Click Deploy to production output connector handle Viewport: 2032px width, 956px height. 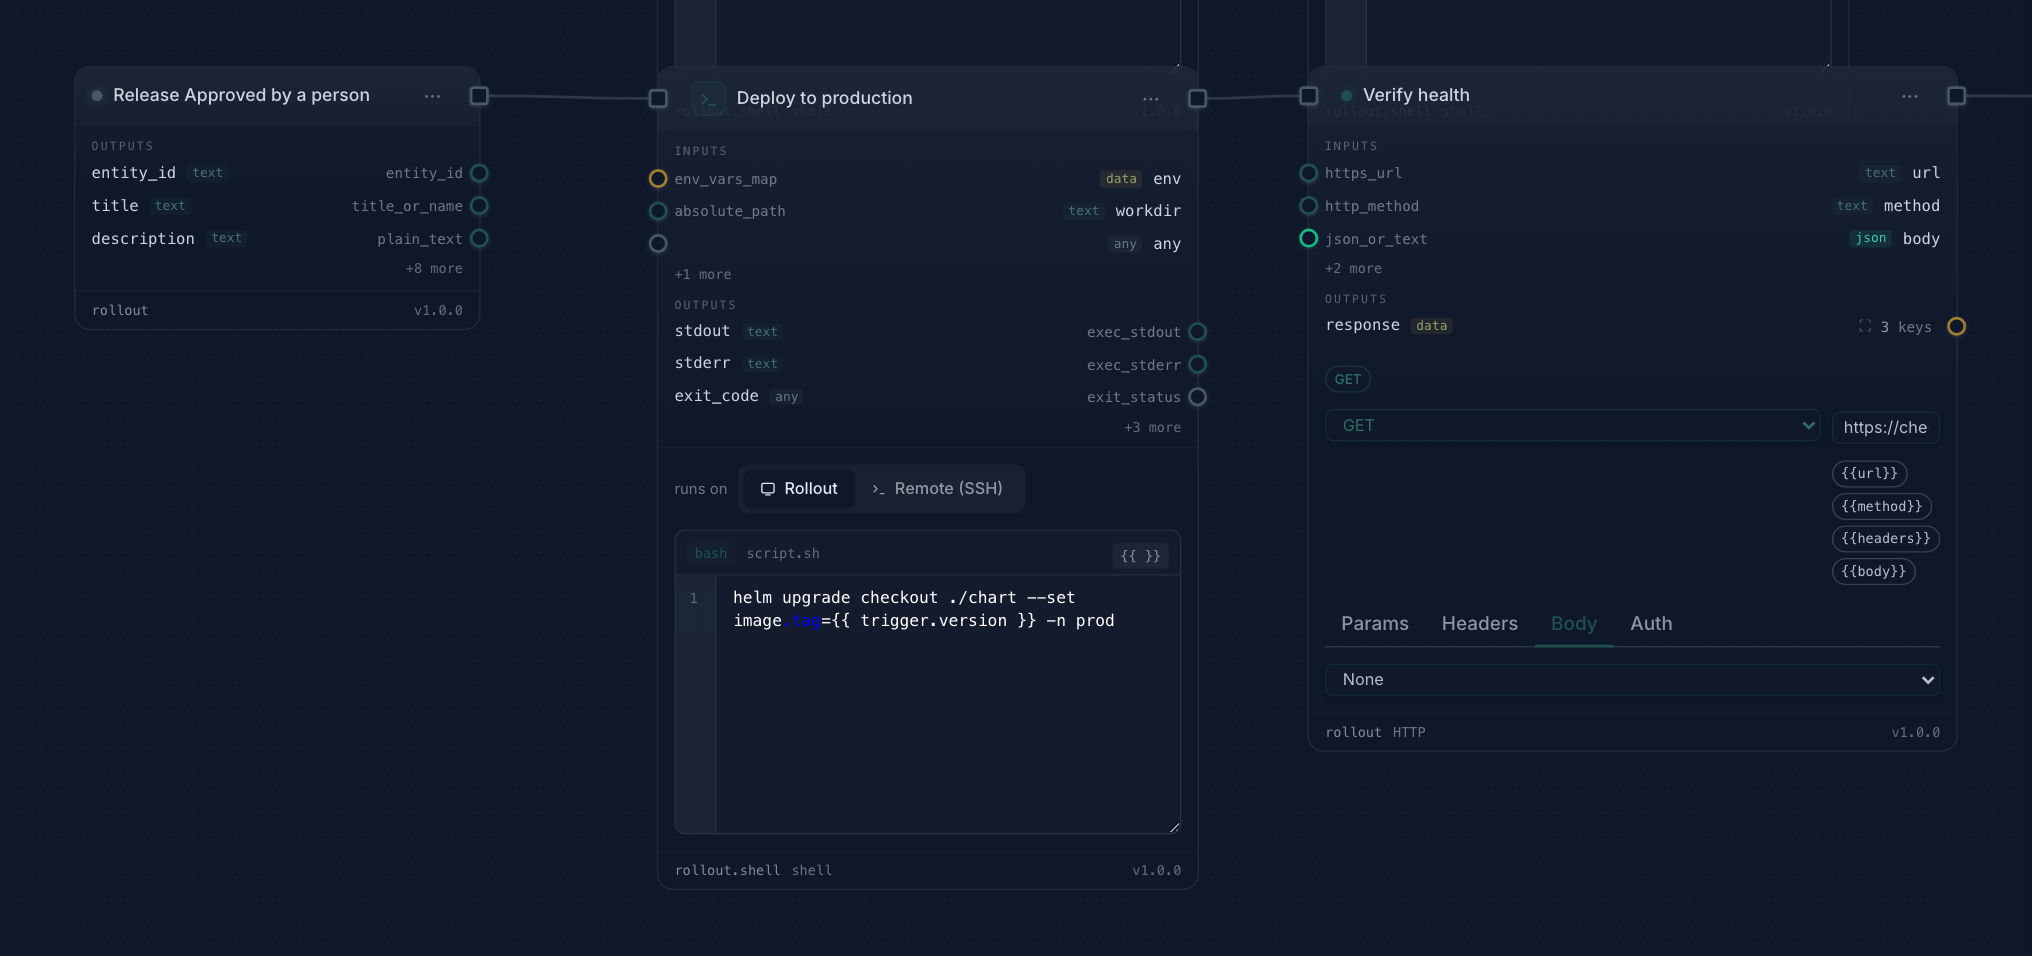(x=1197, y=98)
